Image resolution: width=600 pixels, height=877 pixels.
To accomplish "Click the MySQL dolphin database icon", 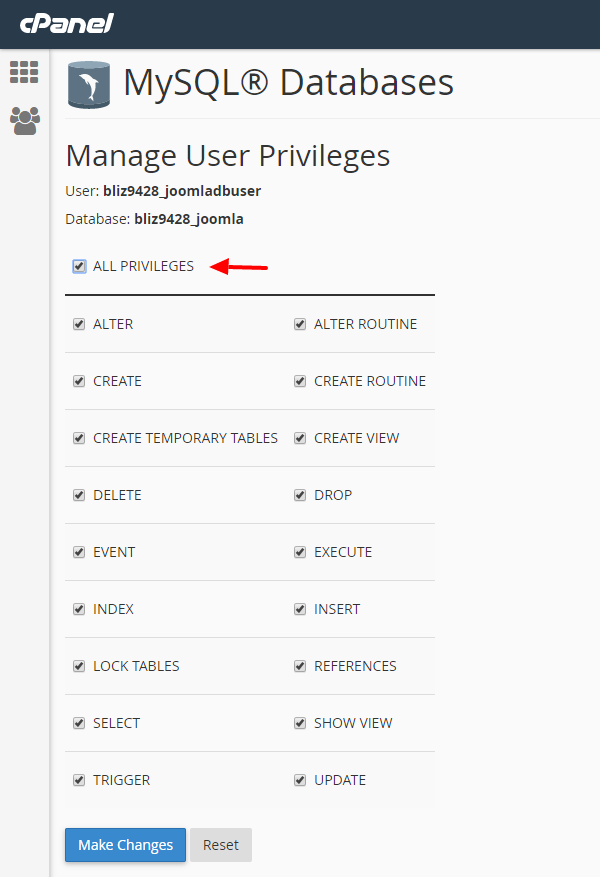I will pyautogui.click(x=88, y=84).
